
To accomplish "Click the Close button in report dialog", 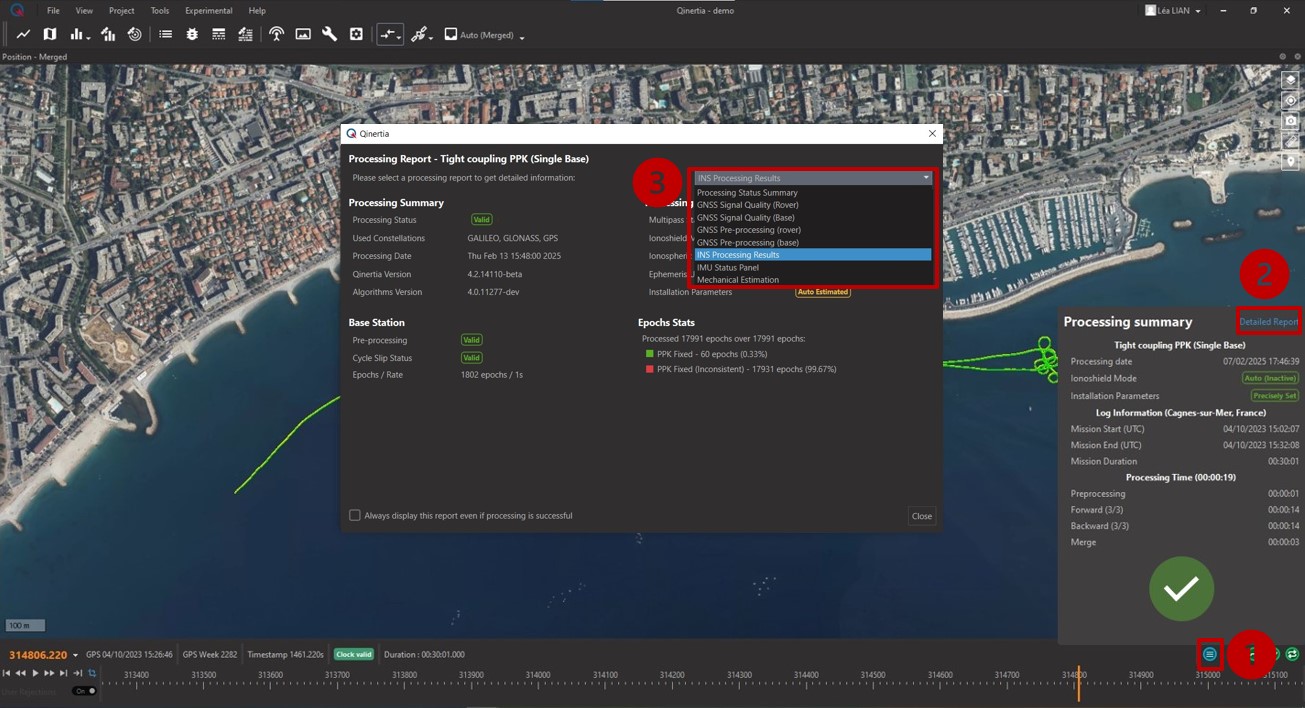I will (x=921, y=516).
